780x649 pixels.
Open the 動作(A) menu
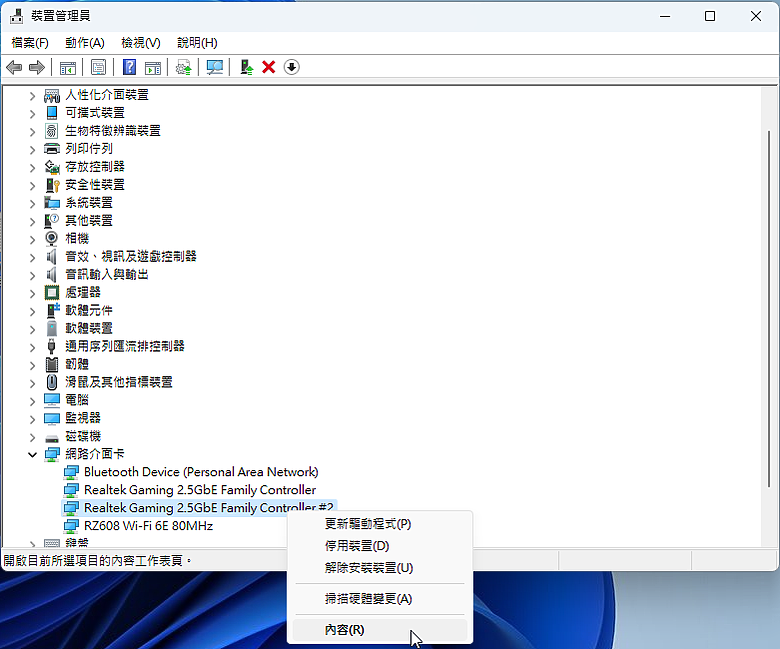85,43
